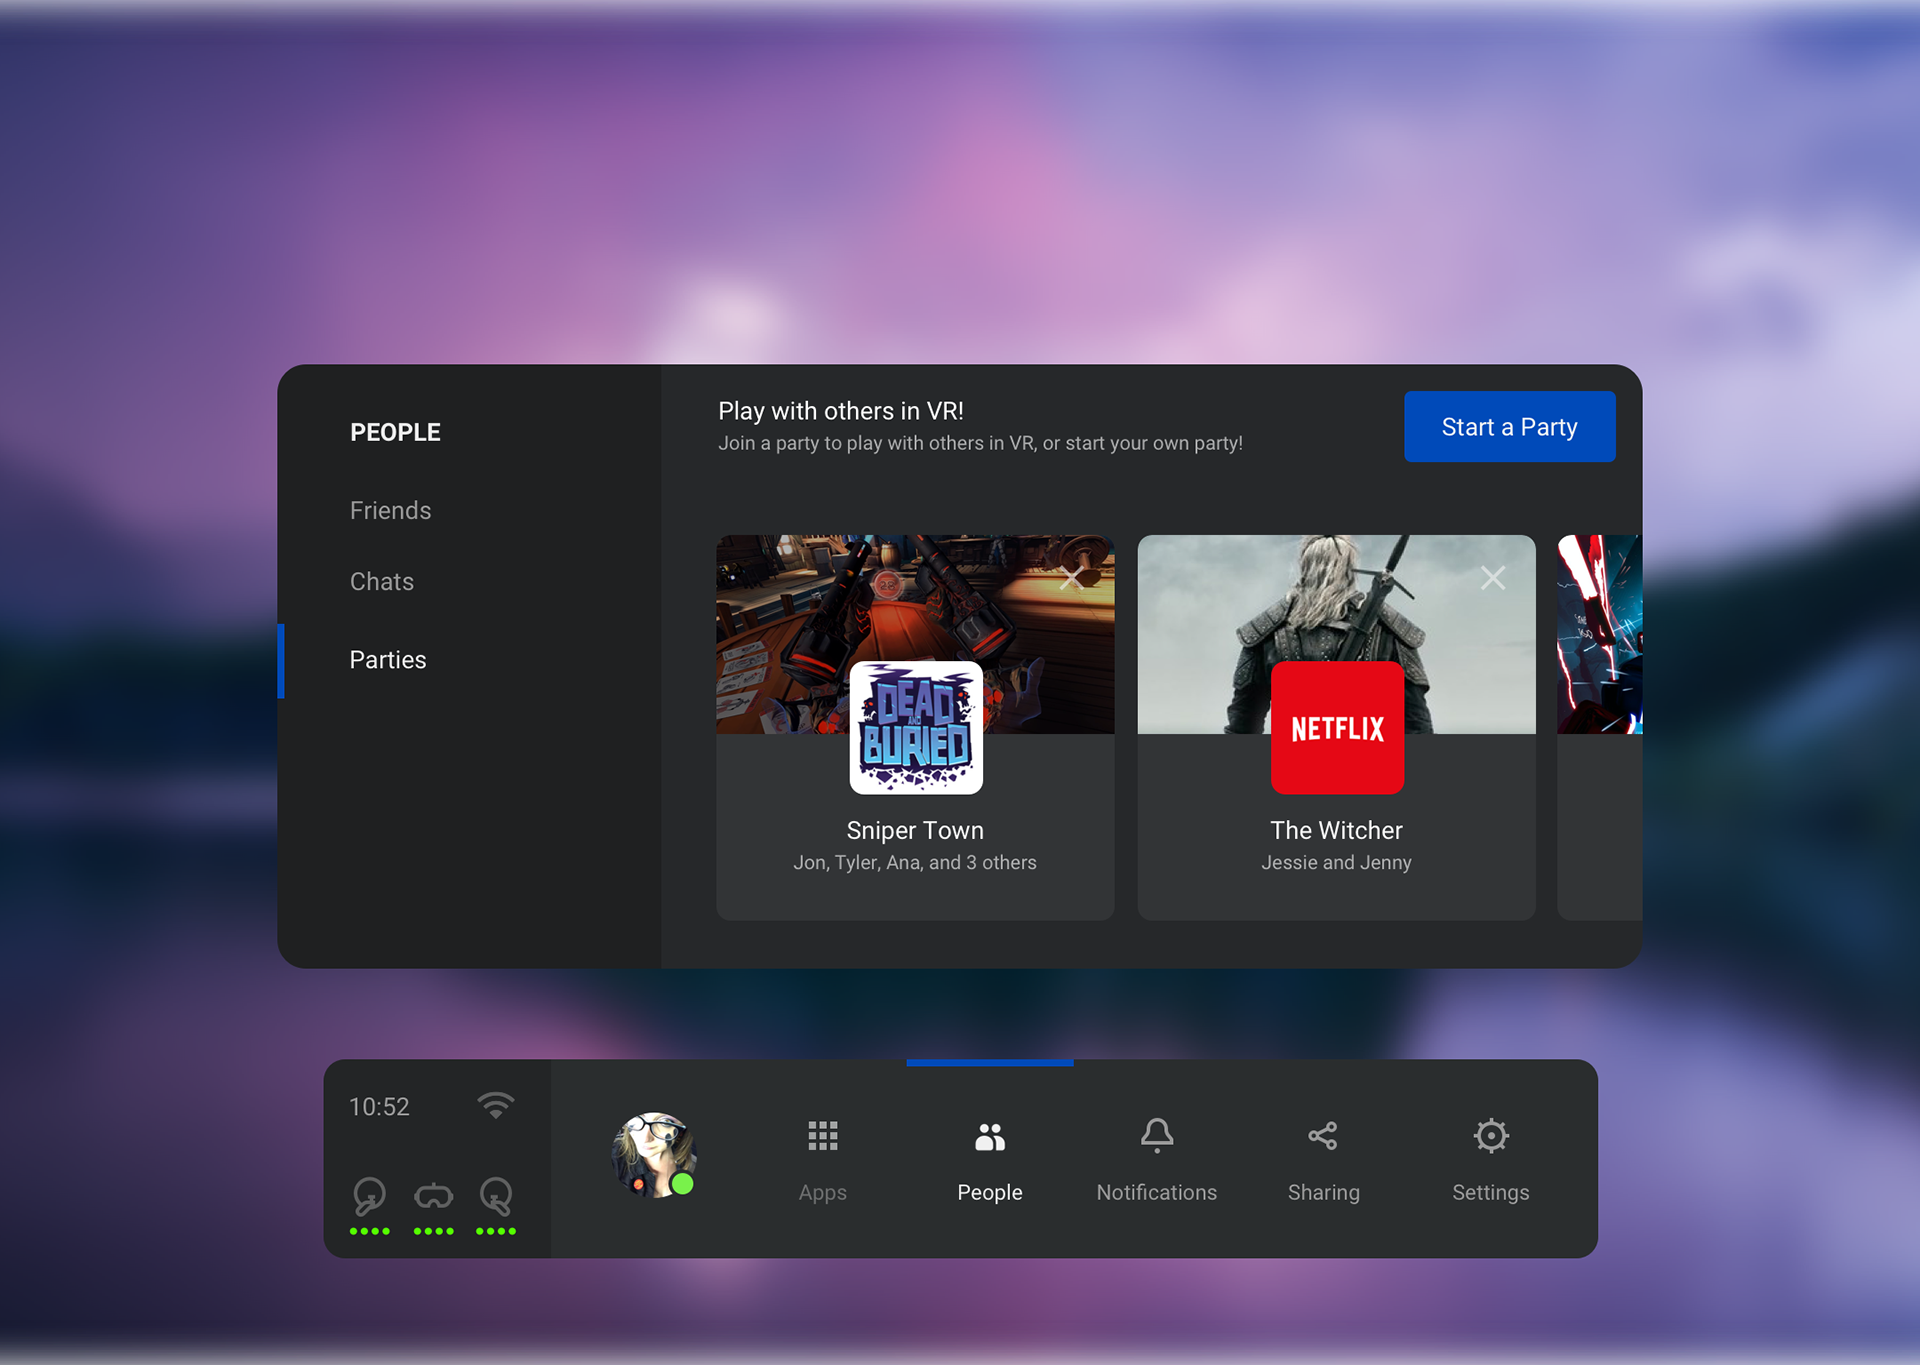Select the left controller battery icon
Image resolution: width=1920 pixels, height=1365 pixels.
tap(369, 1196)
